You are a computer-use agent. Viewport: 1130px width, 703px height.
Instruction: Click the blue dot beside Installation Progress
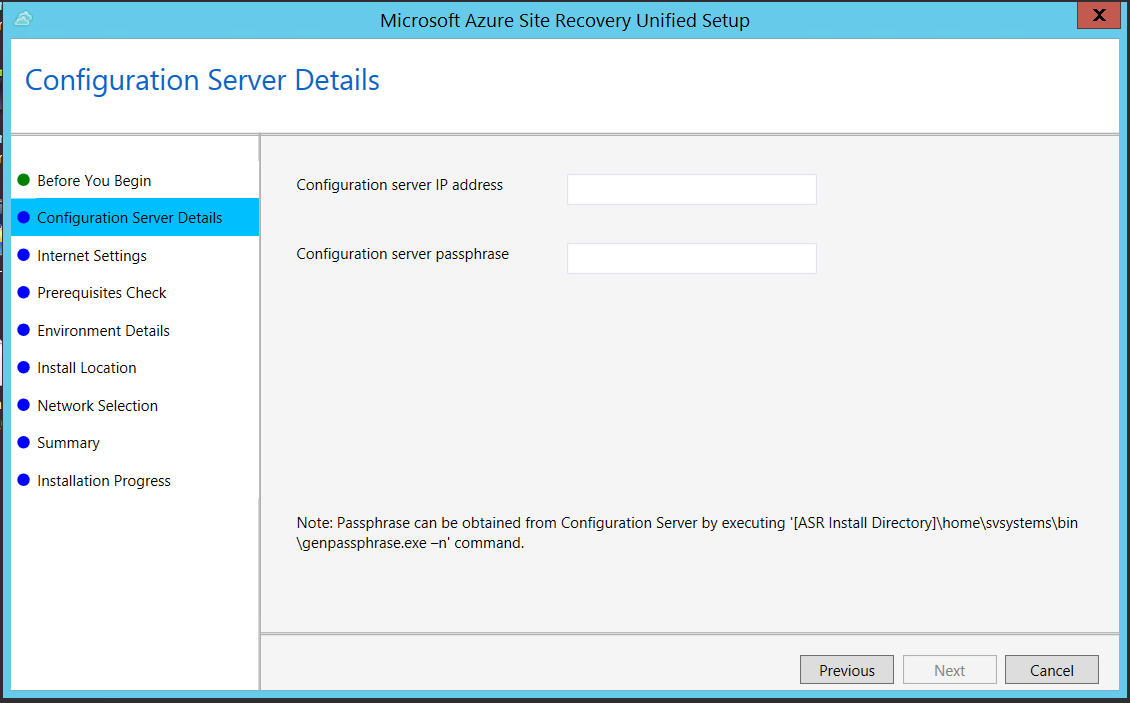(x=24, y=480)
